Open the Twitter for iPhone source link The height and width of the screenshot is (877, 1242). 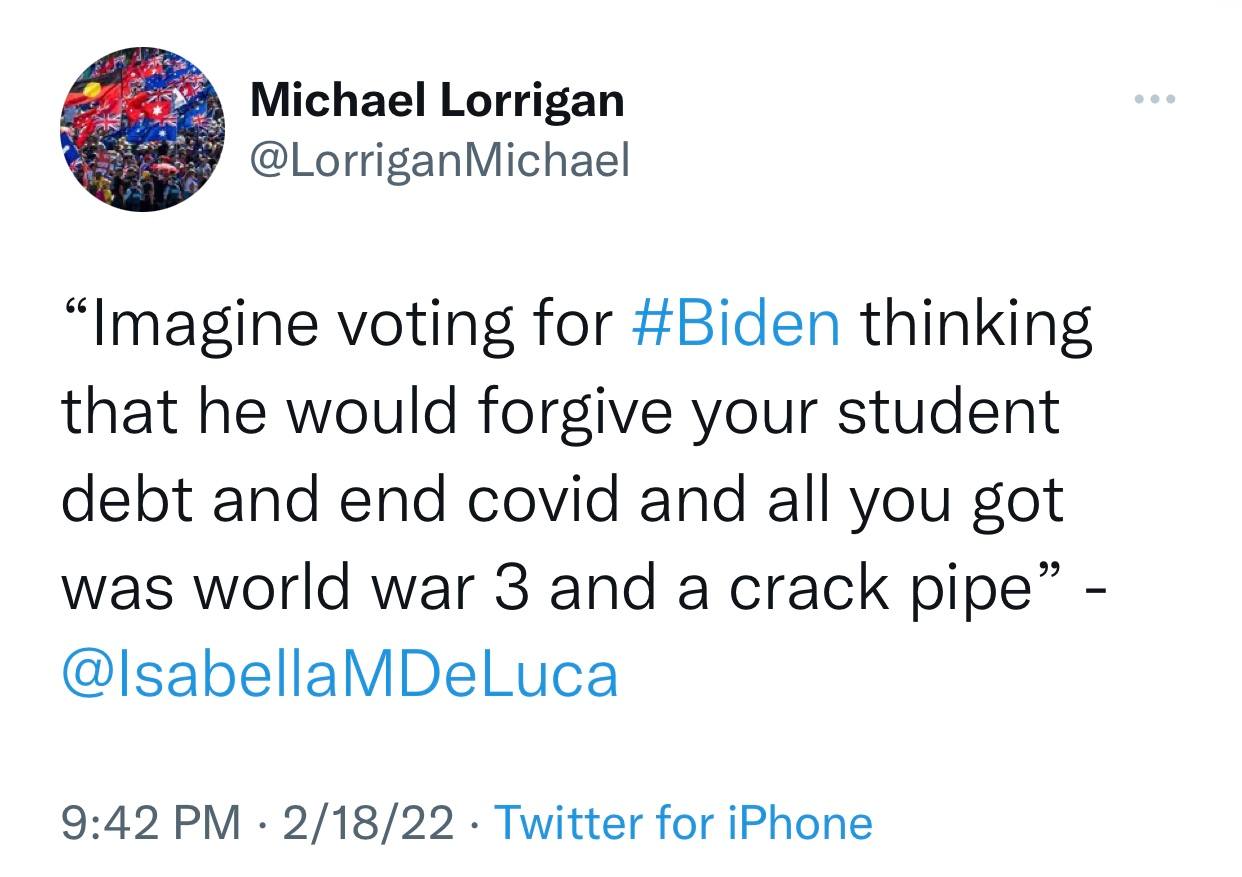683,823
